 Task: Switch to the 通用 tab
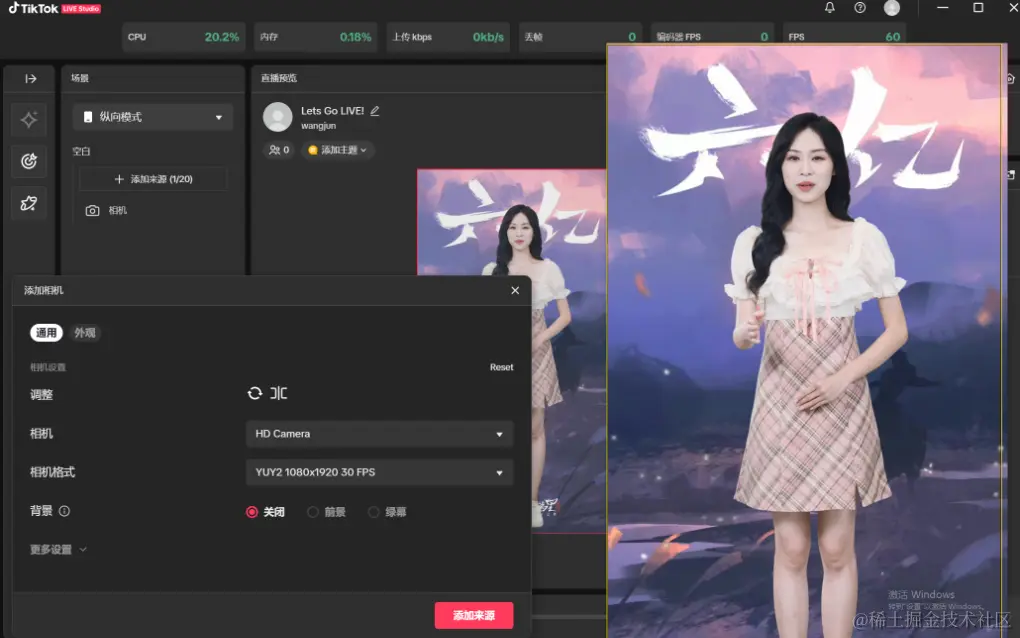click(x=46, y=333)
